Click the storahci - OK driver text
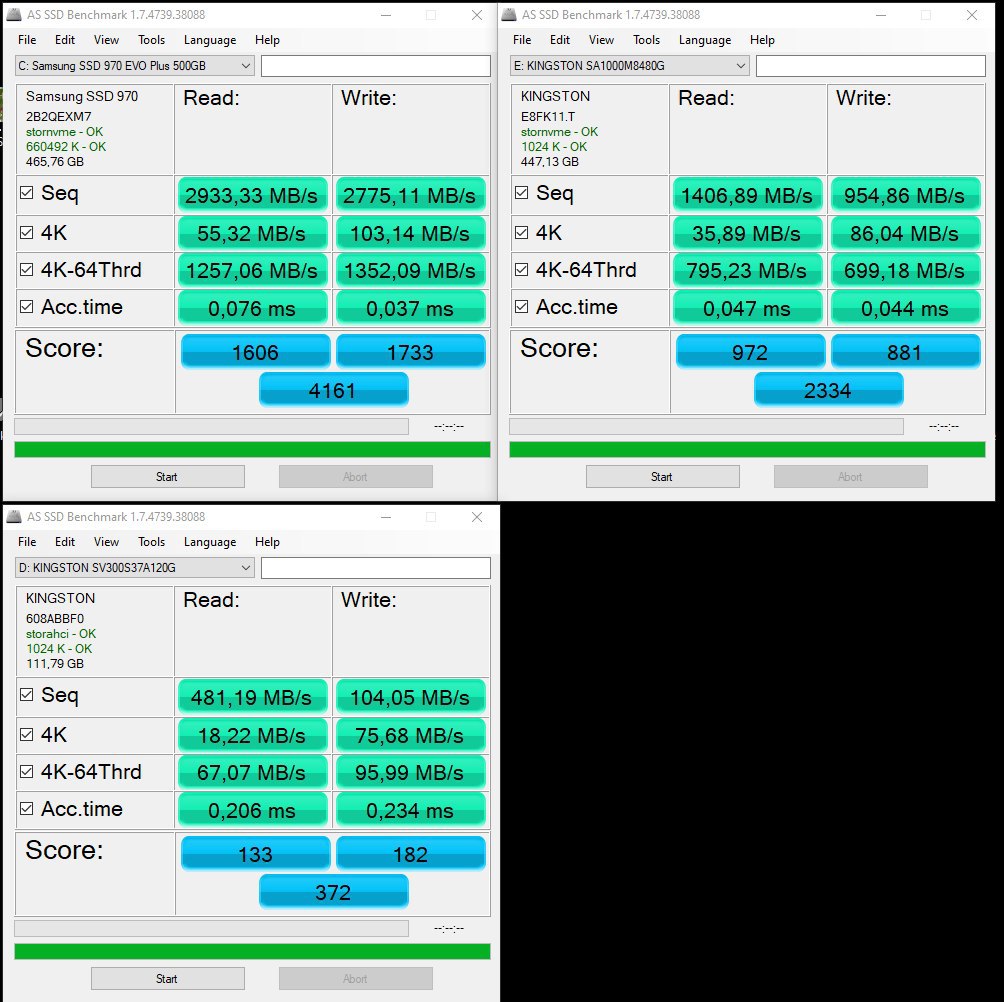Viewport: 1004px width, 1002px height. point(61,634)
